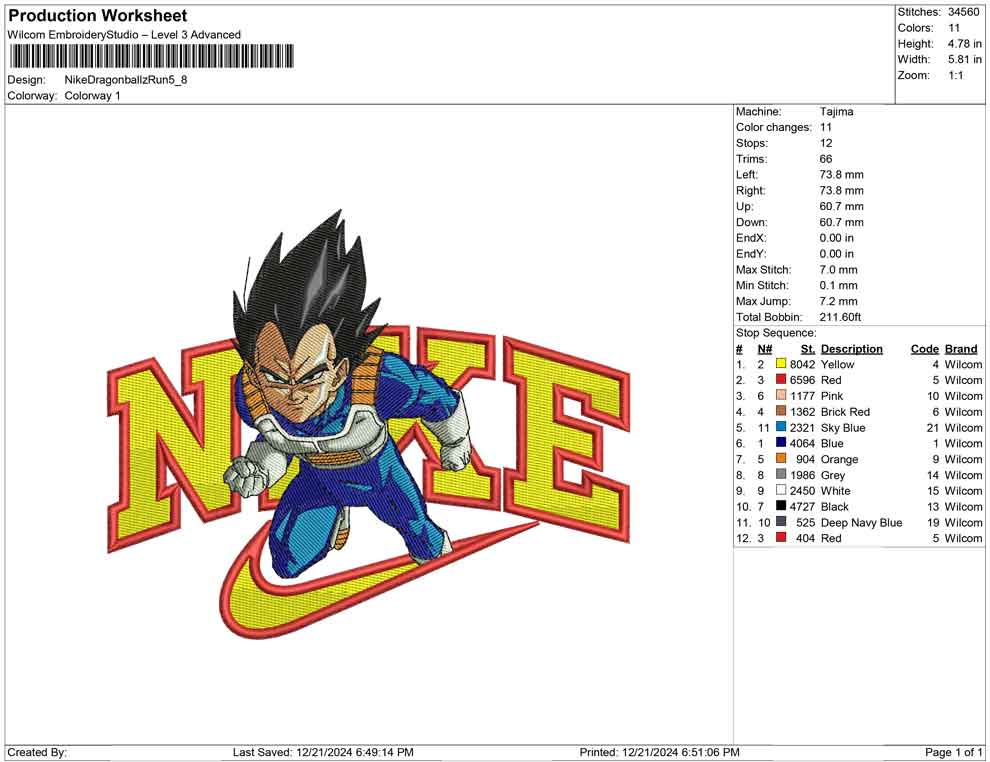Click the 'Page 1 of 1' footer text
This screenshot has height=762, width=990.
953,752
